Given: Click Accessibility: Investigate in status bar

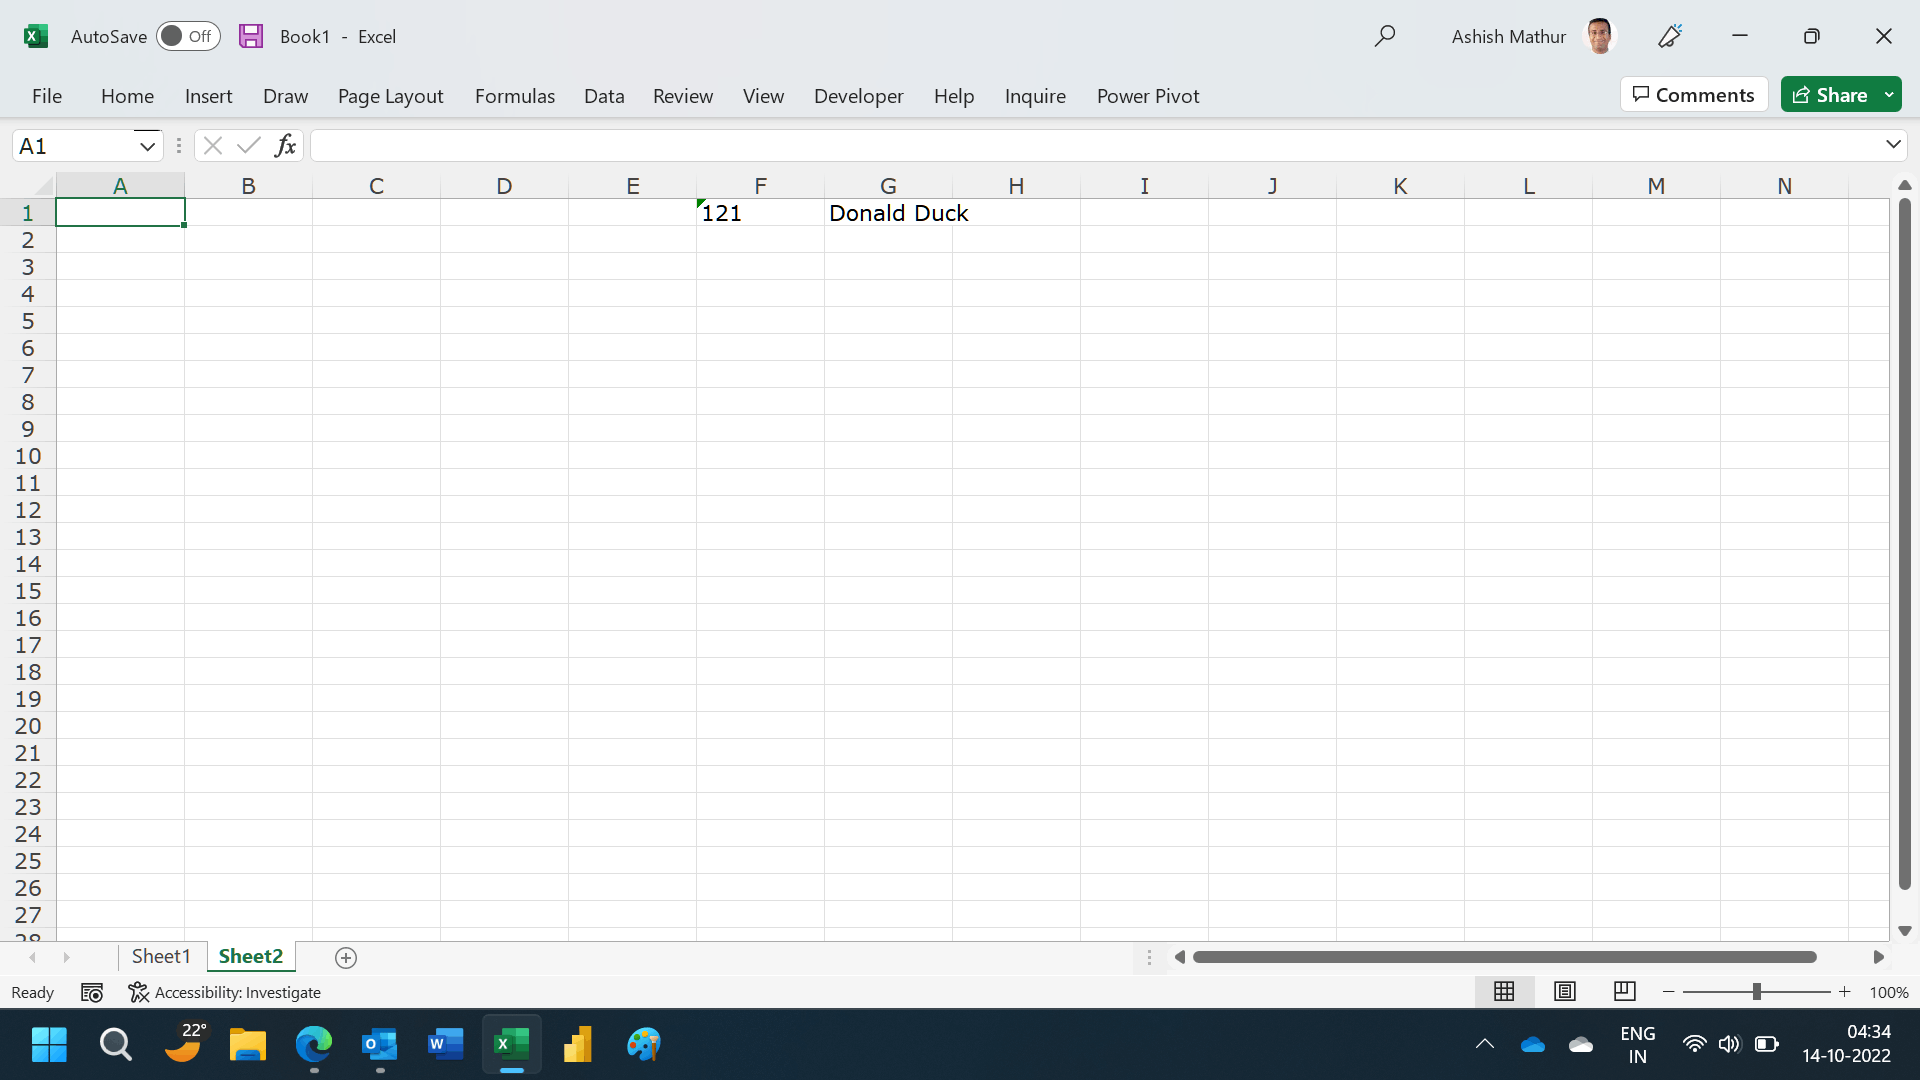Looking at the screenshot, I should tap(226, 992).
